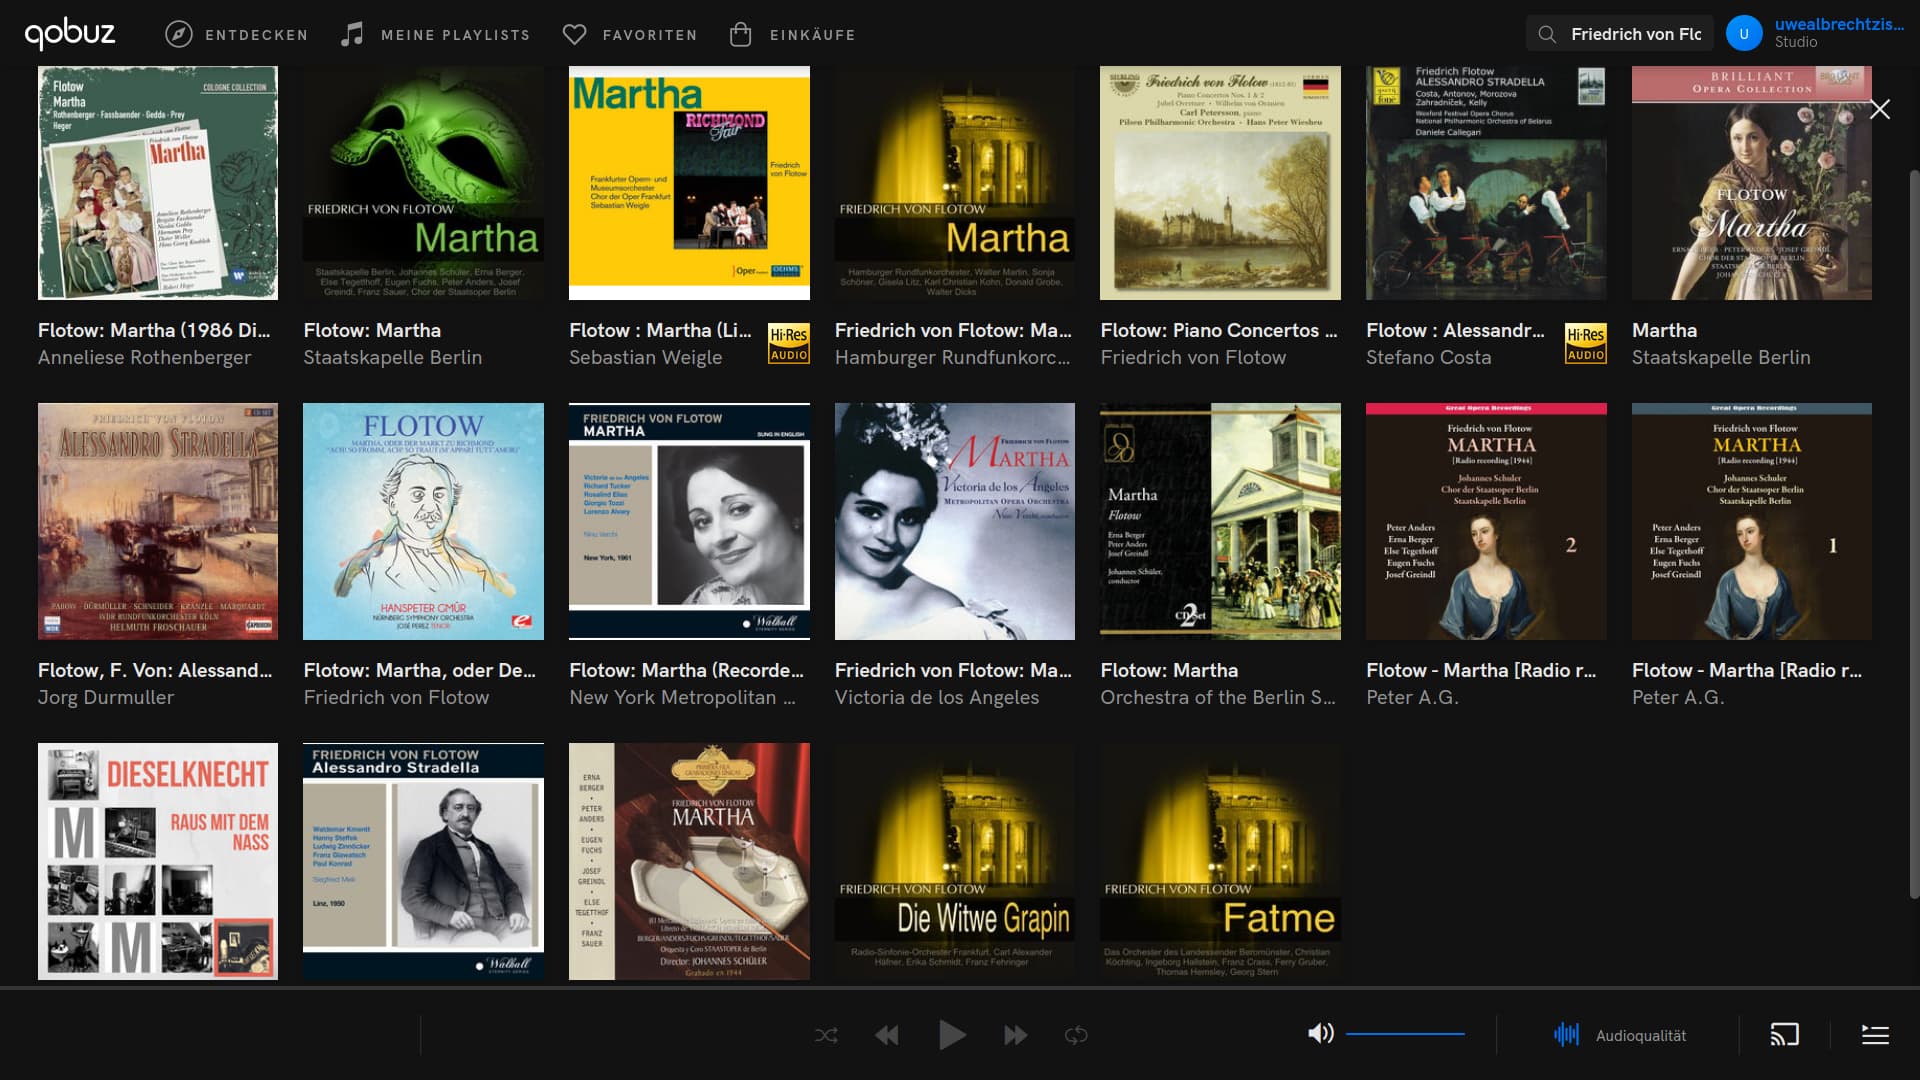Close the search results overlay
Screen dimensions: 1920x1080
pyautogui.click(x=1880, y=110)
